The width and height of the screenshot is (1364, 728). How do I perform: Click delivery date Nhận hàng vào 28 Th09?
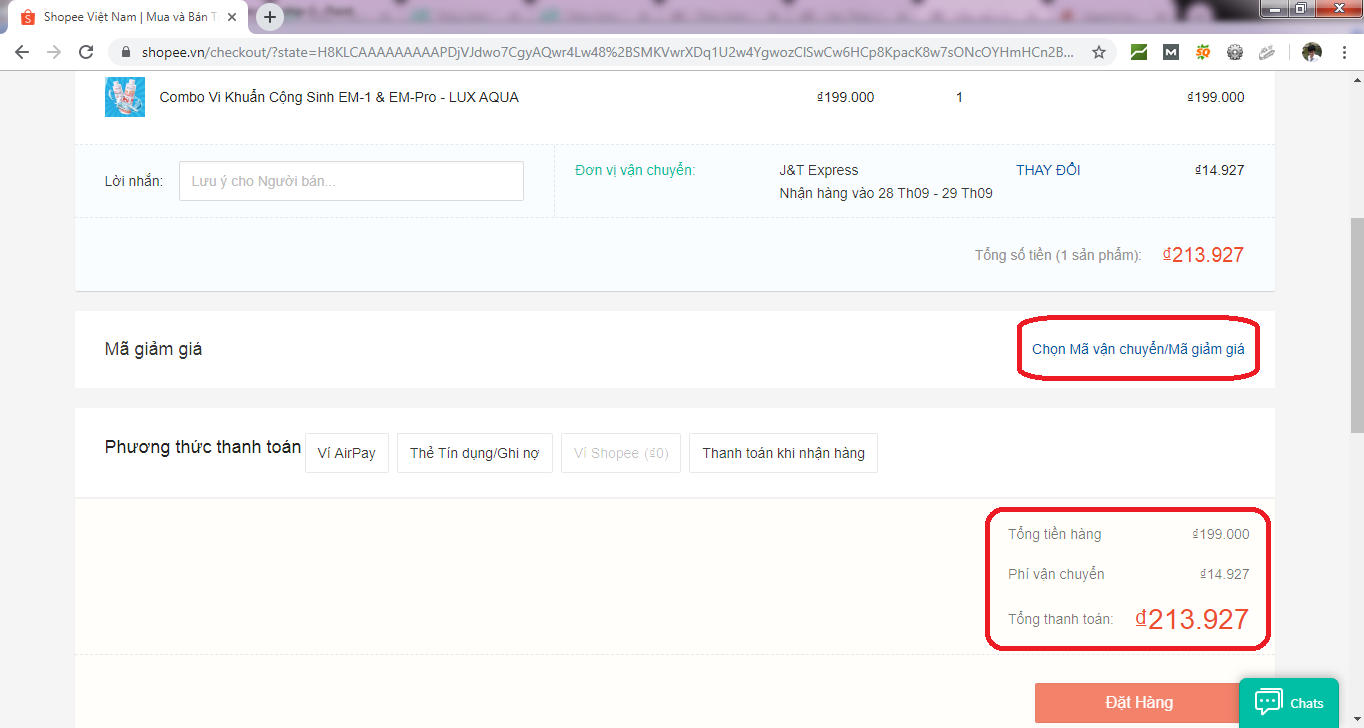pos(886,193)
